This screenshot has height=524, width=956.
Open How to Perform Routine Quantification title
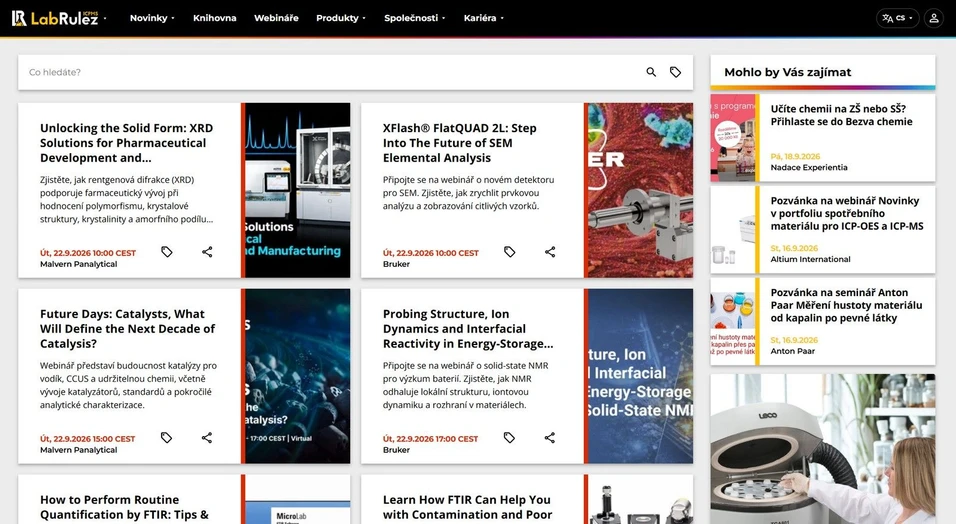[x=124, y=507]
